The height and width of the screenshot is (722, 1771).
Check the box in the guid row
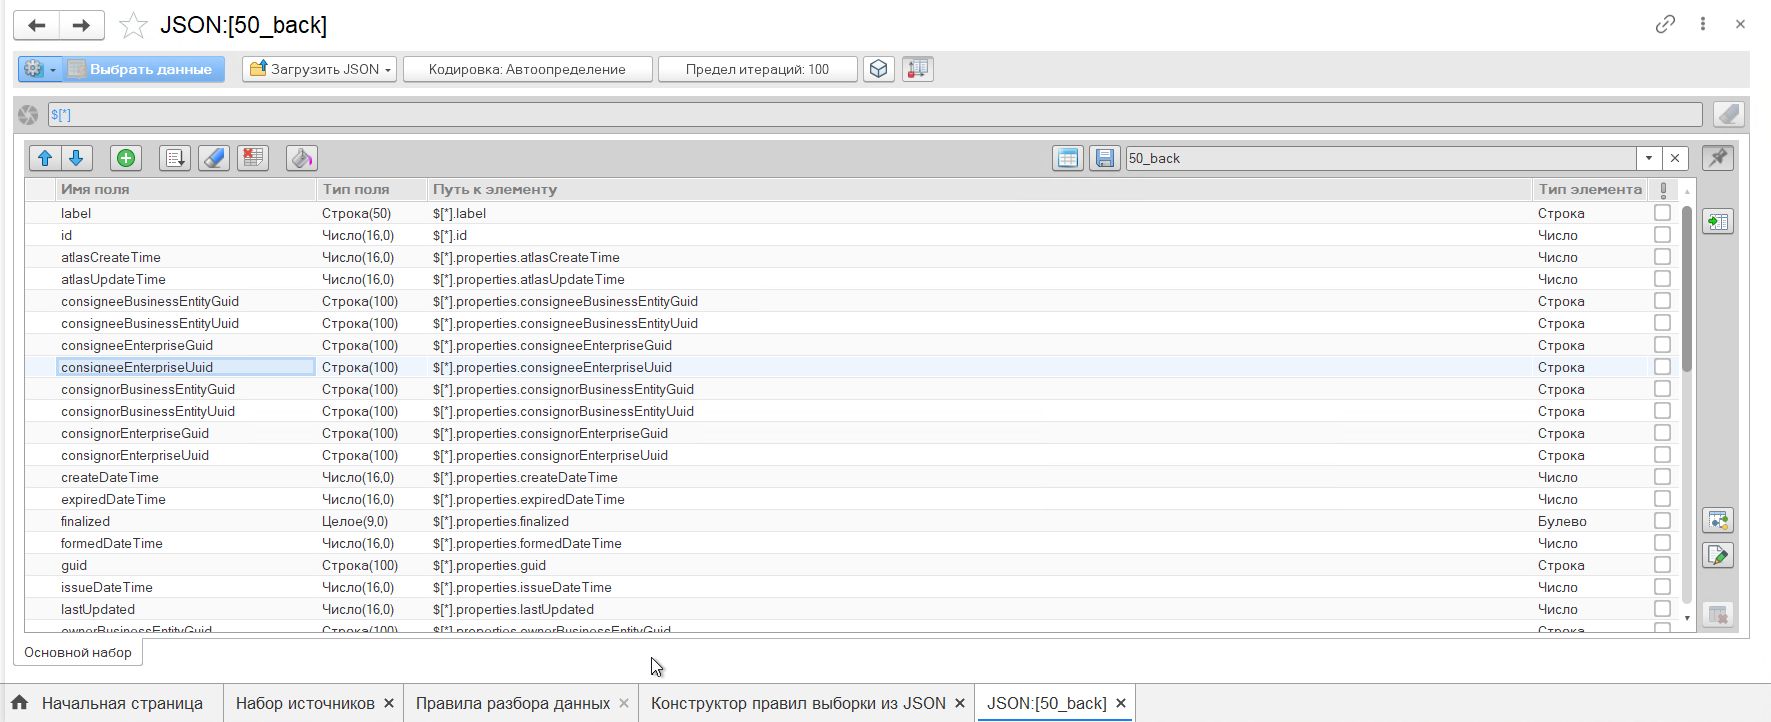[x=1662, y=565]
